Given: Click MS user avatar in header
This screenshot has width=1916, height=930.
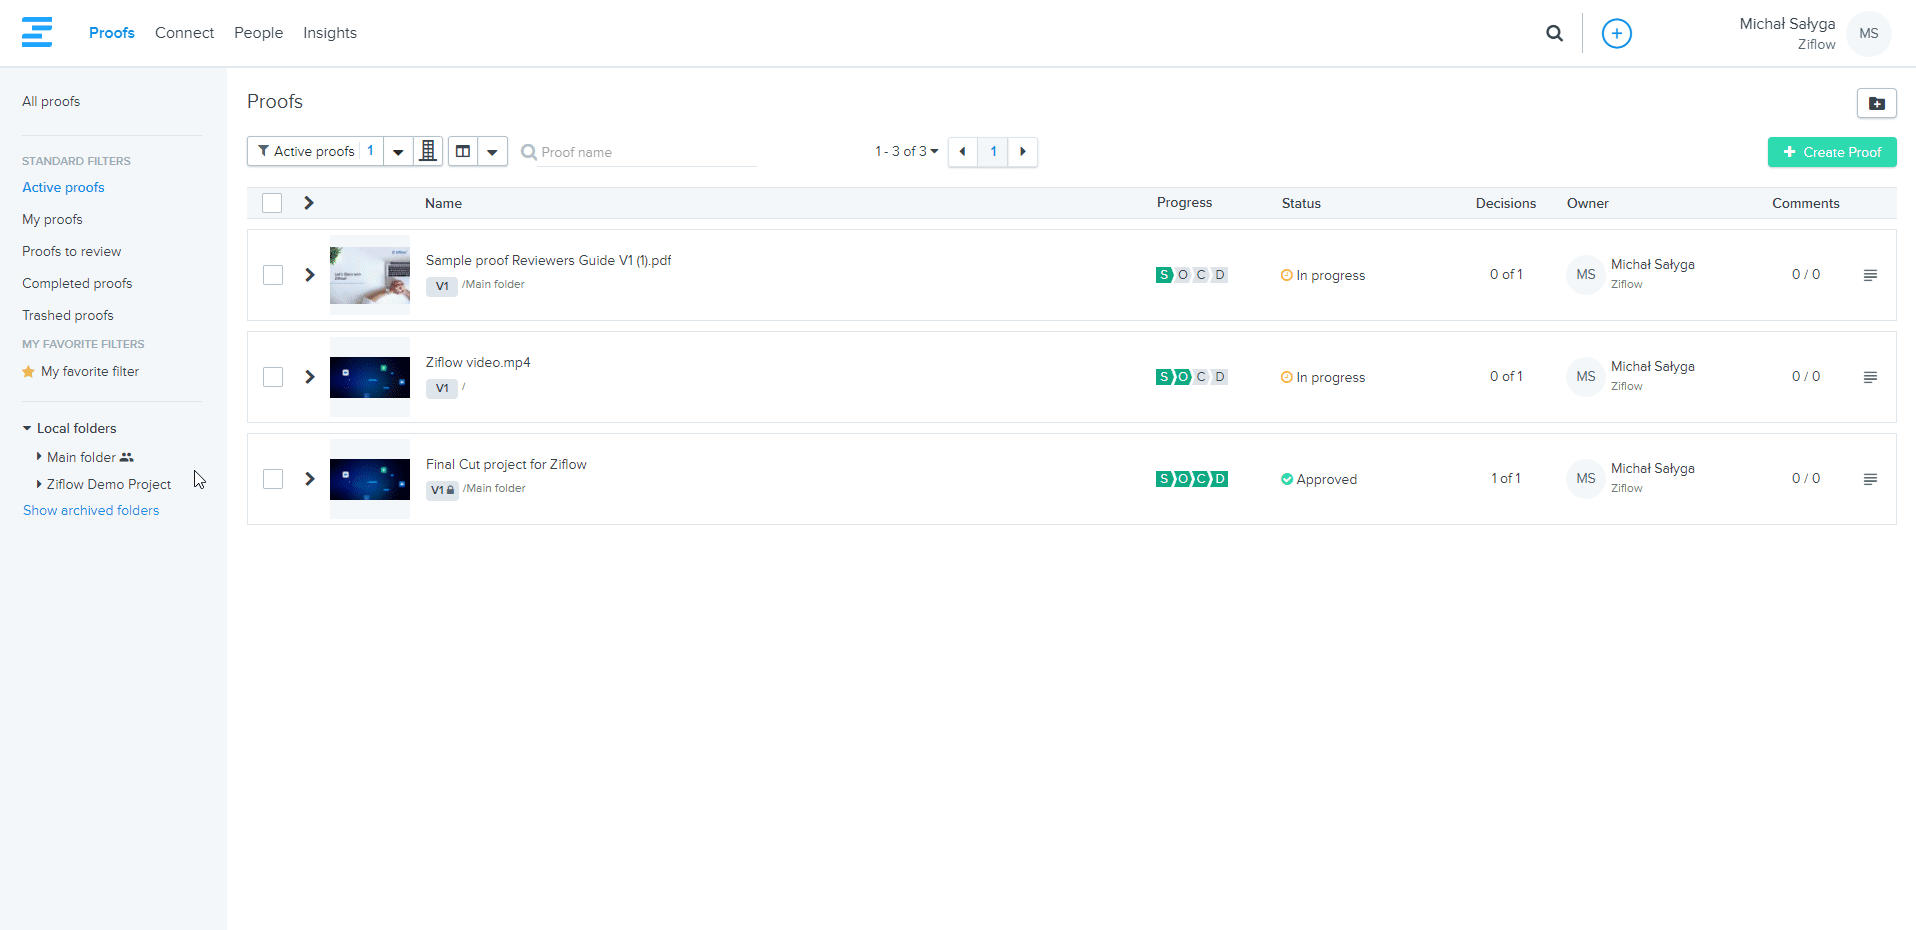Looking at the screenshot, I should (1868, 33).
